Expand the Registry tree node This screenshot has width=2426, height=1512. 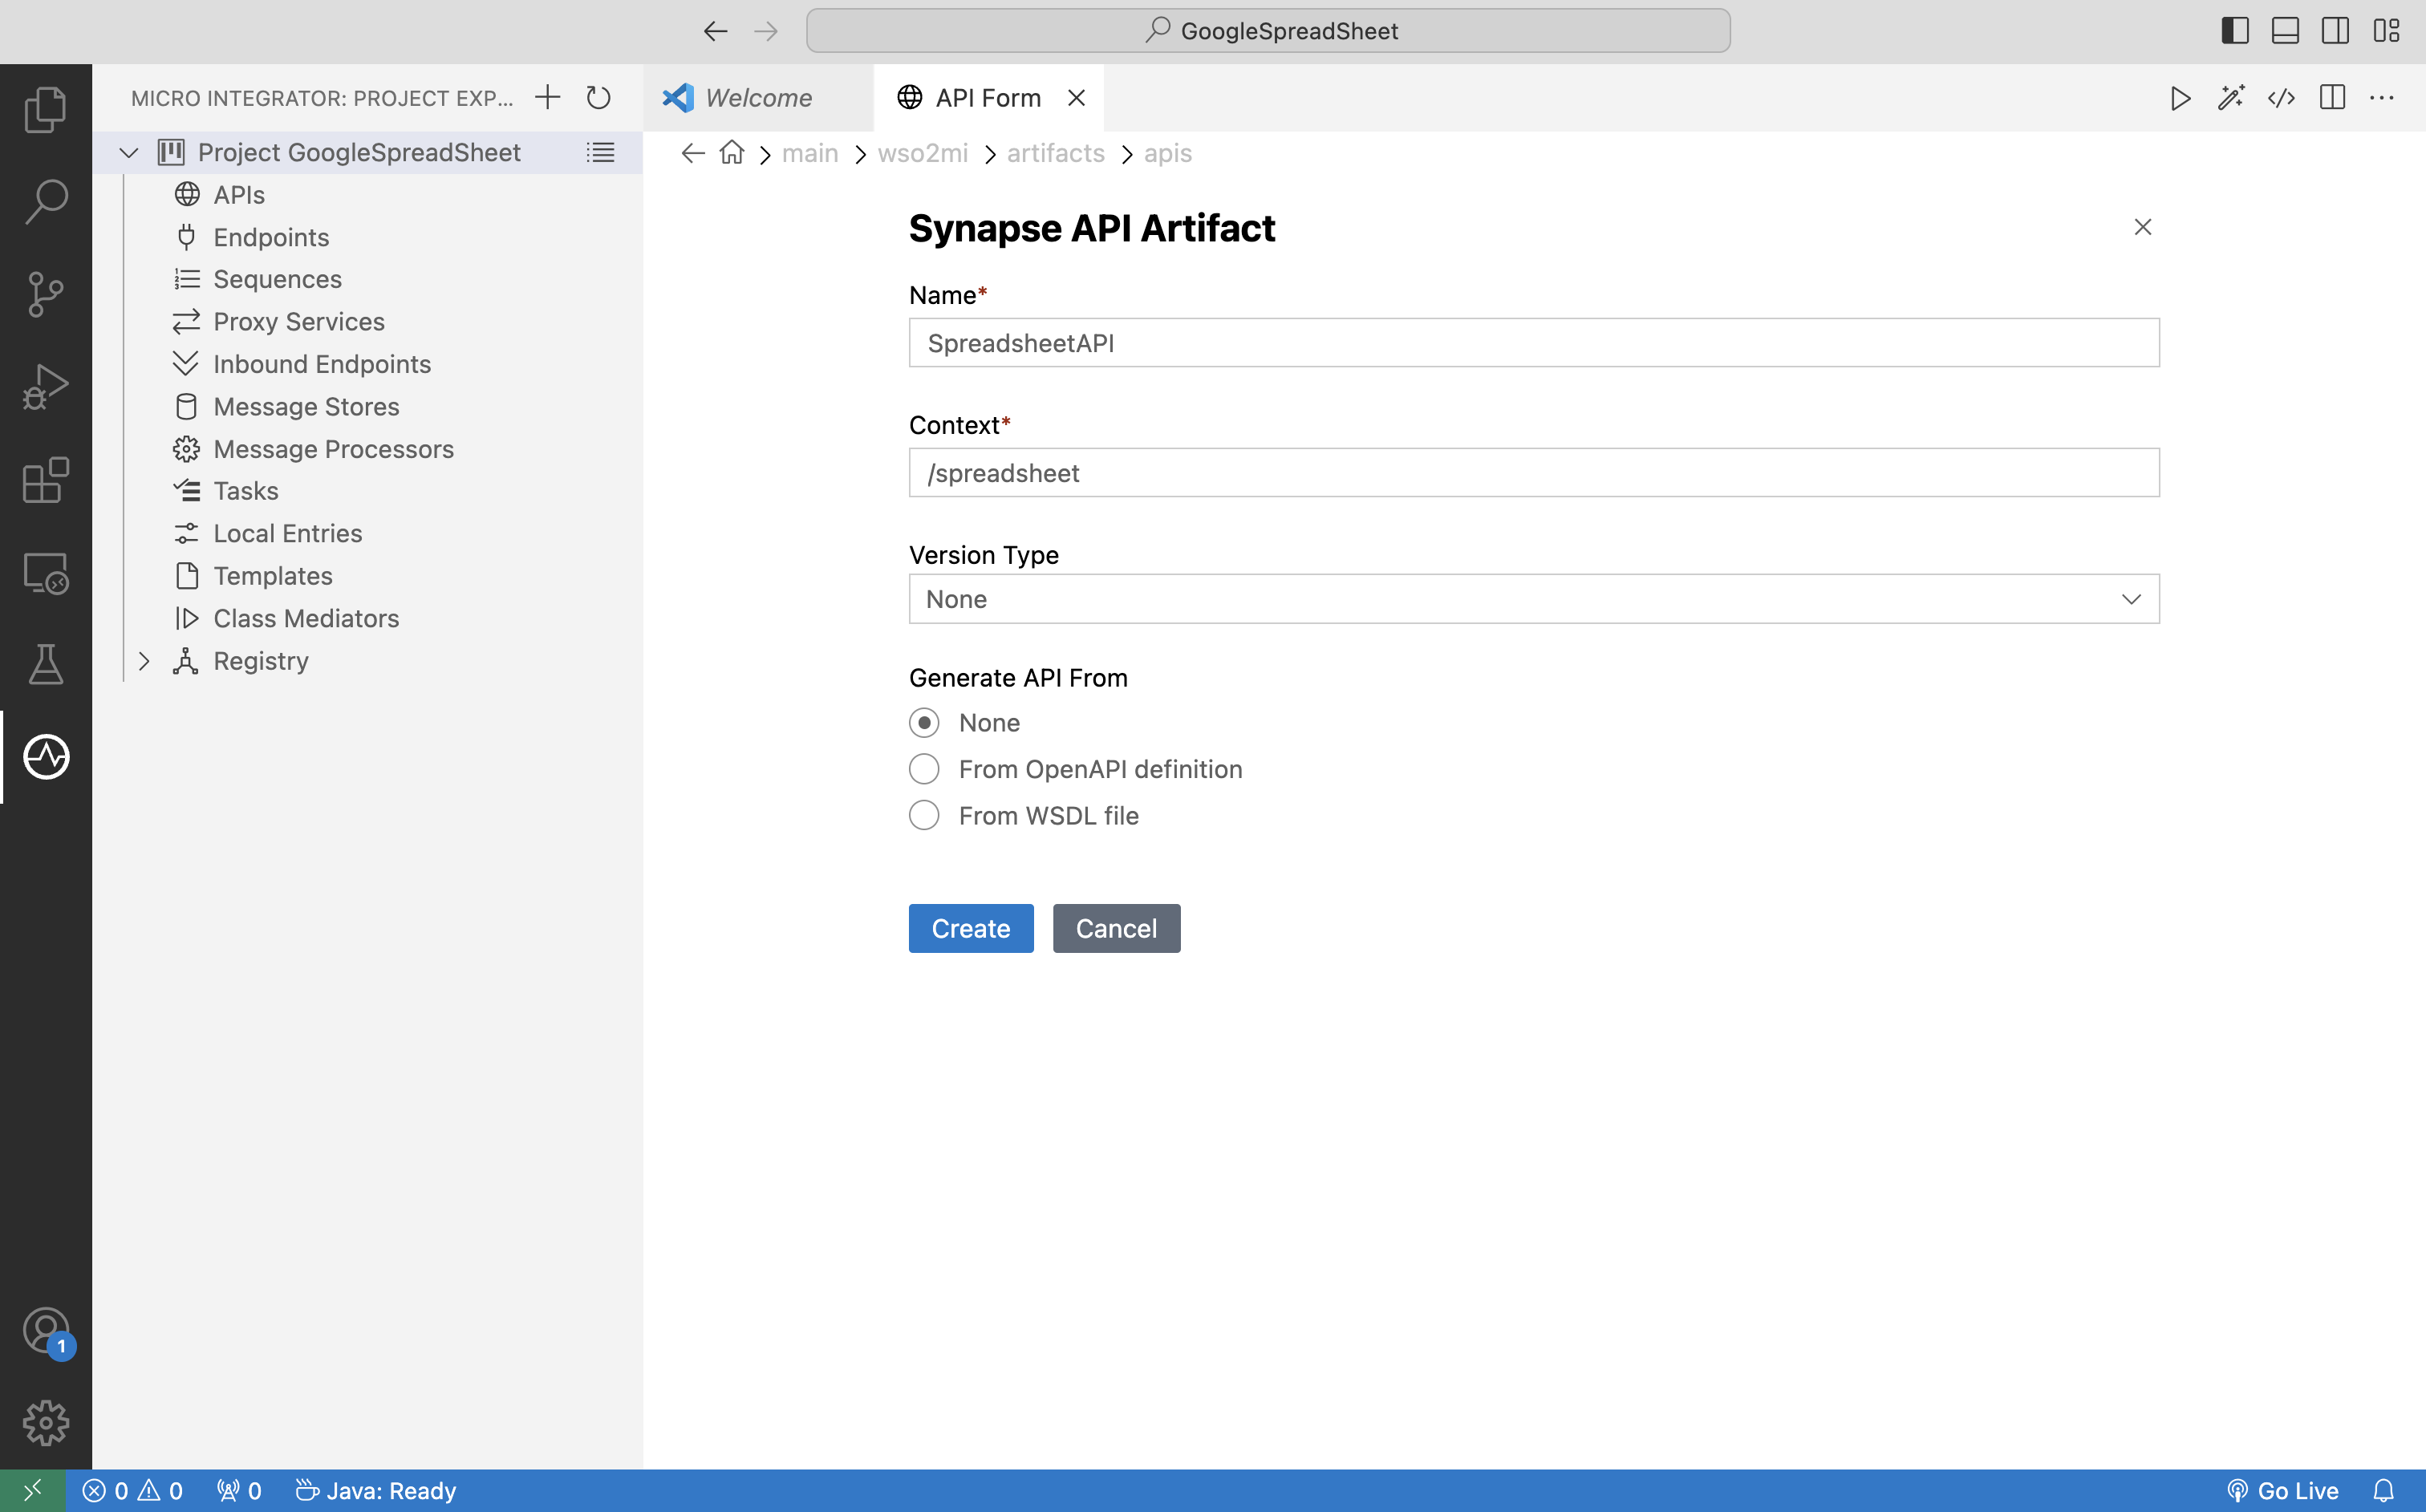144,661
